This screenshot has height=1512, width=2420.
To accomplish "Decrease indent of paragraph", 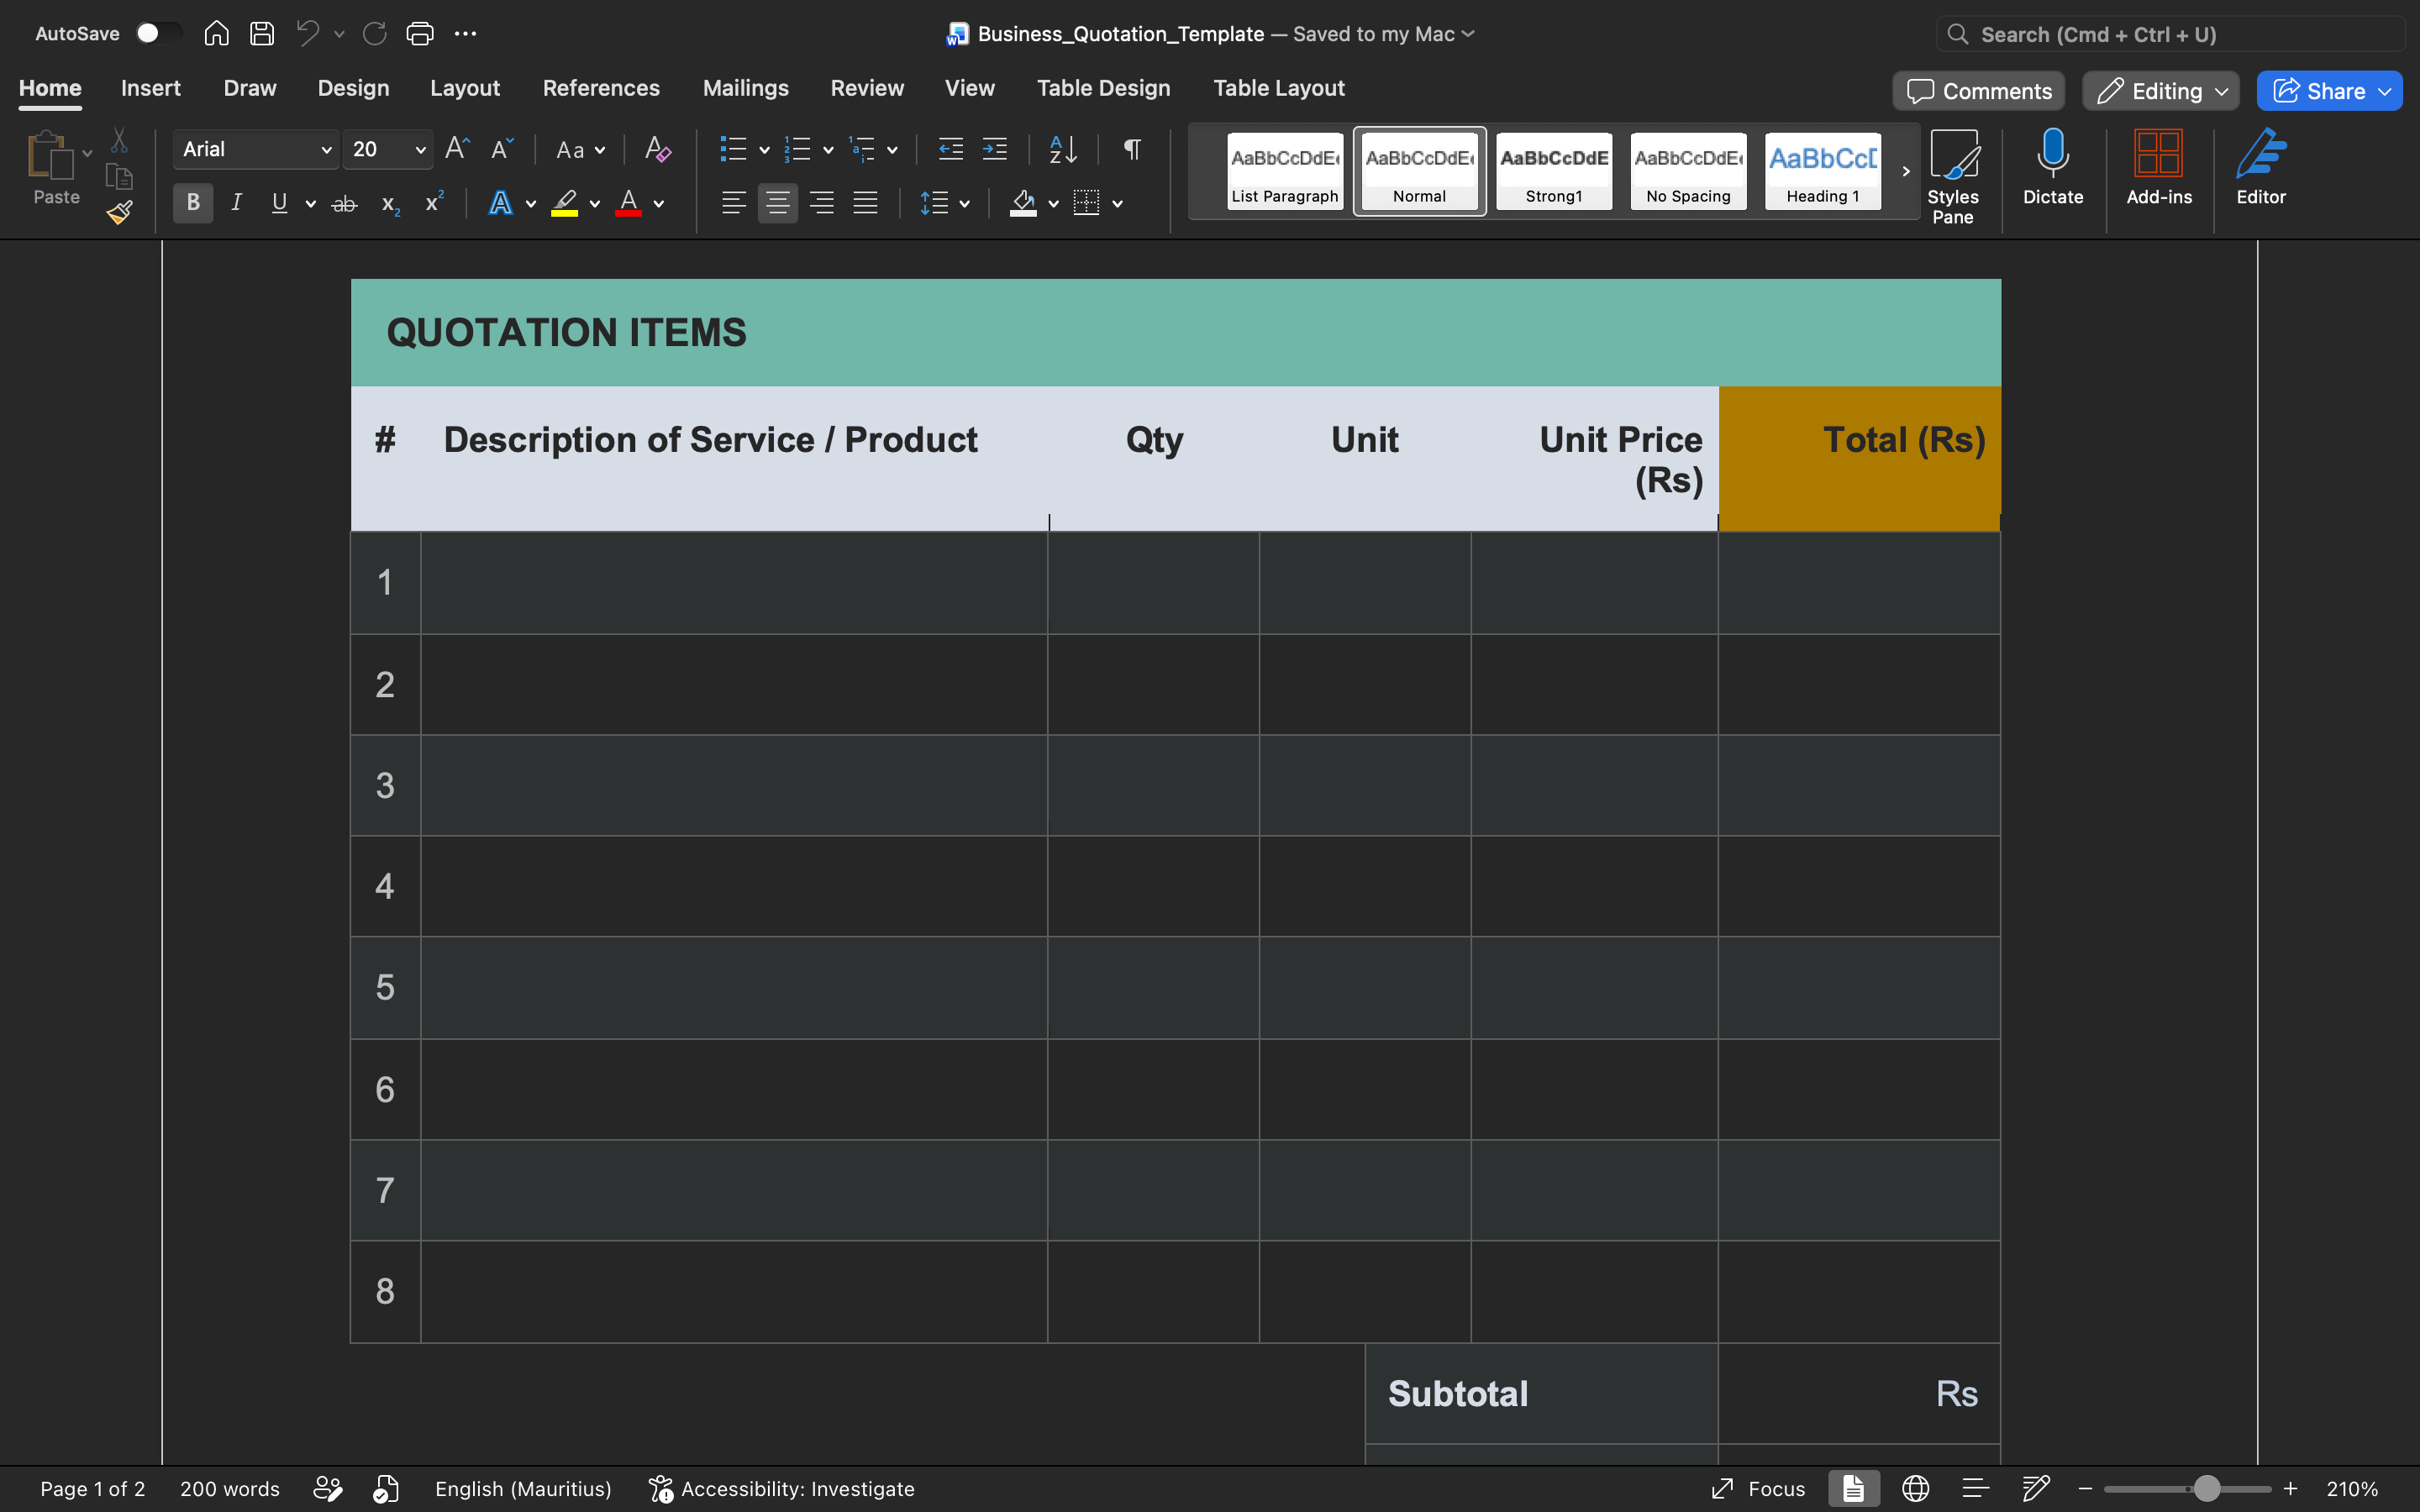I will click(x=950, y=149).
